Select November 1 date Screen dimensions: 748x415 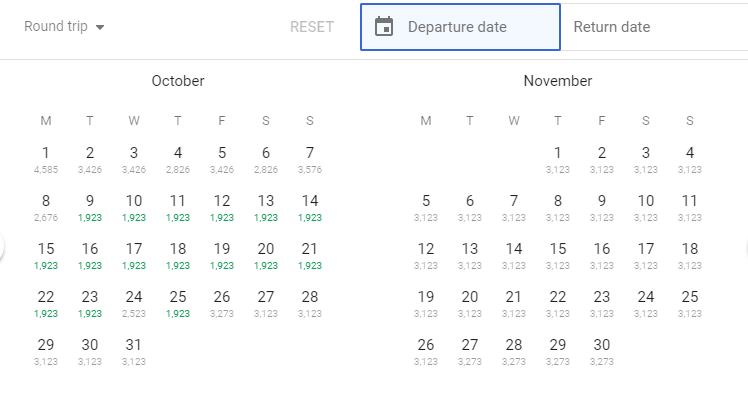pyautogui.click(x=558, y=158)
